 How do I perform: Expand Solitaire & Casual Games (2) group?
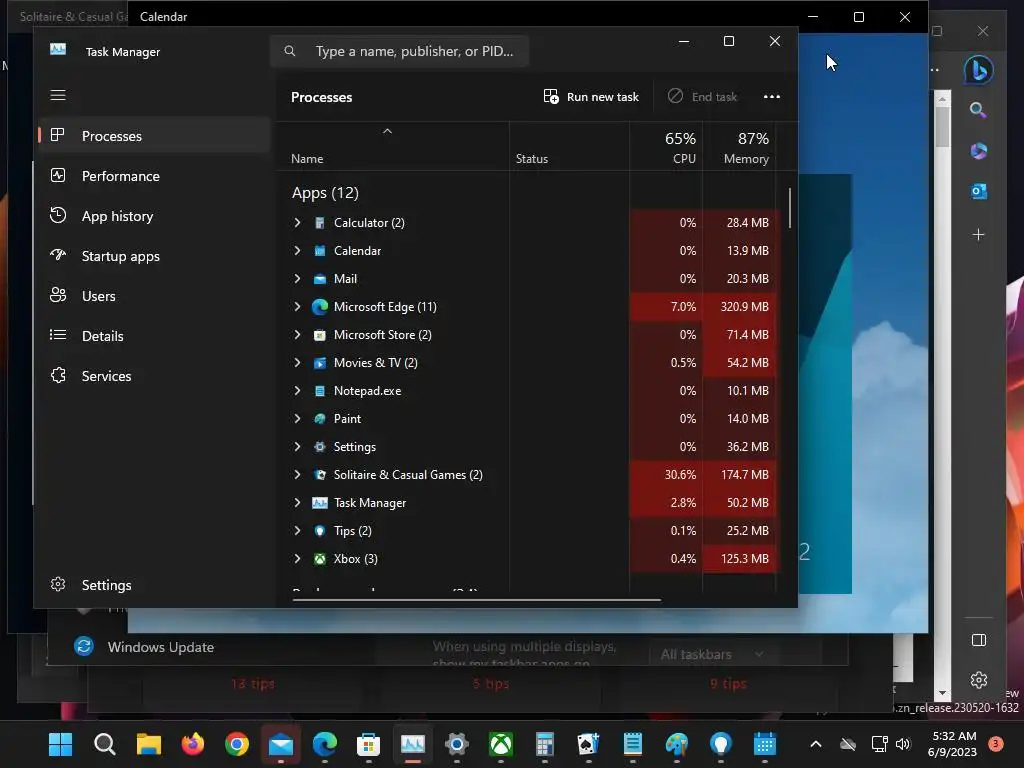297,475
